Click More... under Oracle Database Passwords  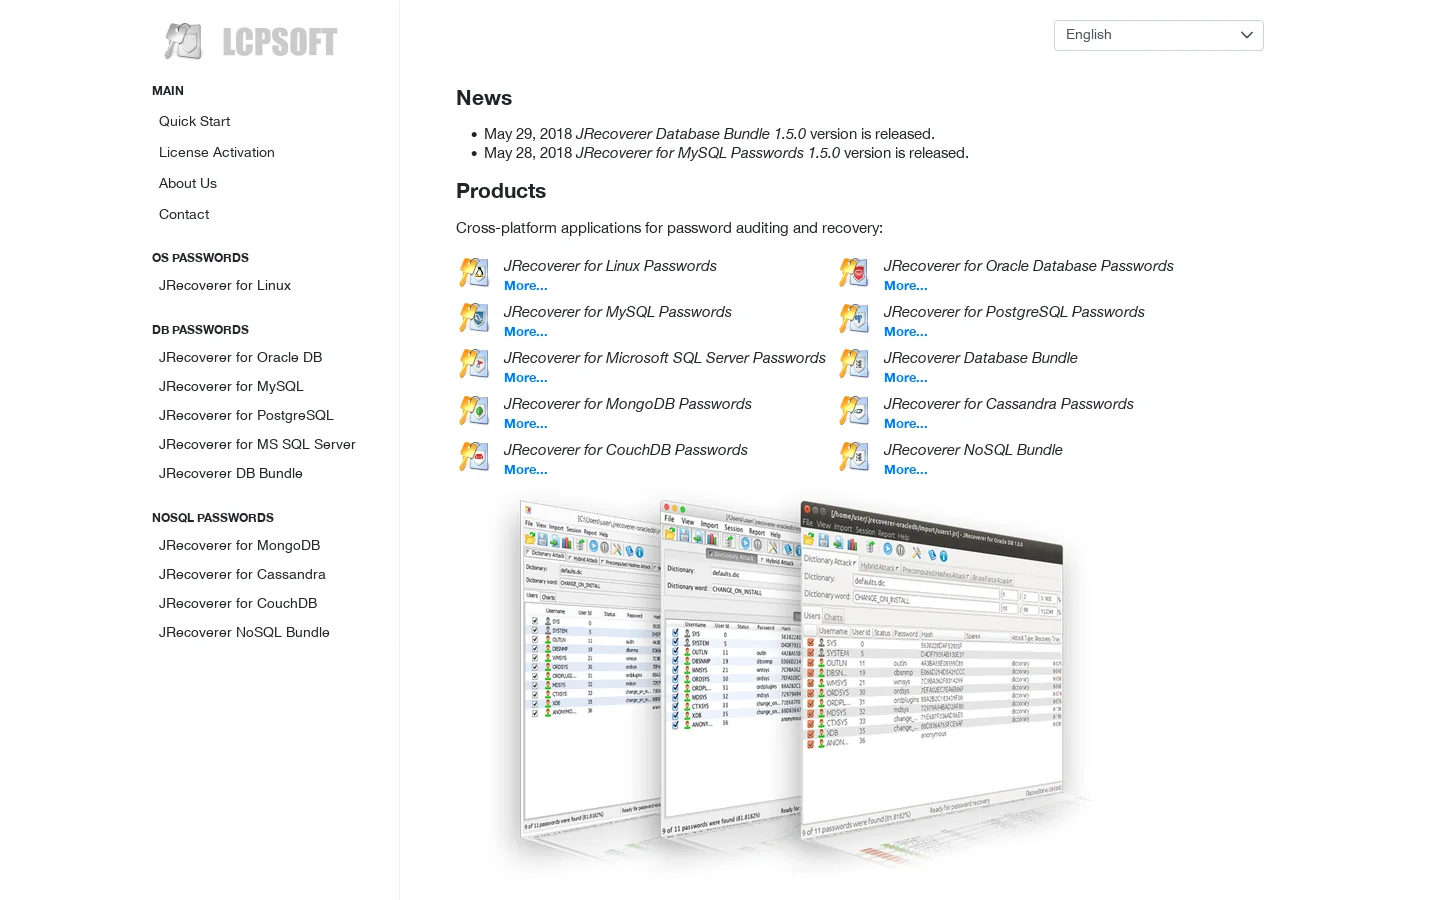905,286
